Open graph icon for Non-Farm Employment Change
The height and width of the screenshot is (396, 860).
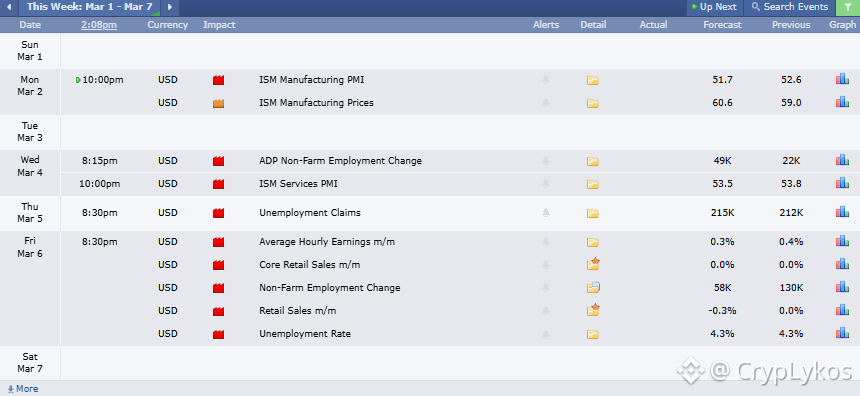point(842,287)
